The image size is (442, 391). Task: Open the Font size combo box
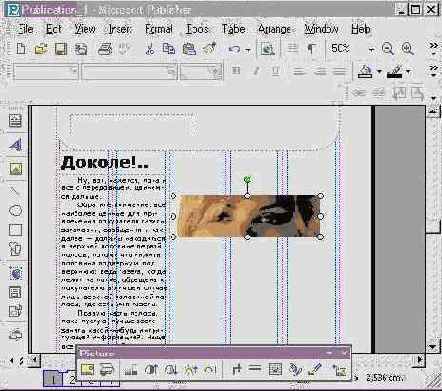(201, 71)
